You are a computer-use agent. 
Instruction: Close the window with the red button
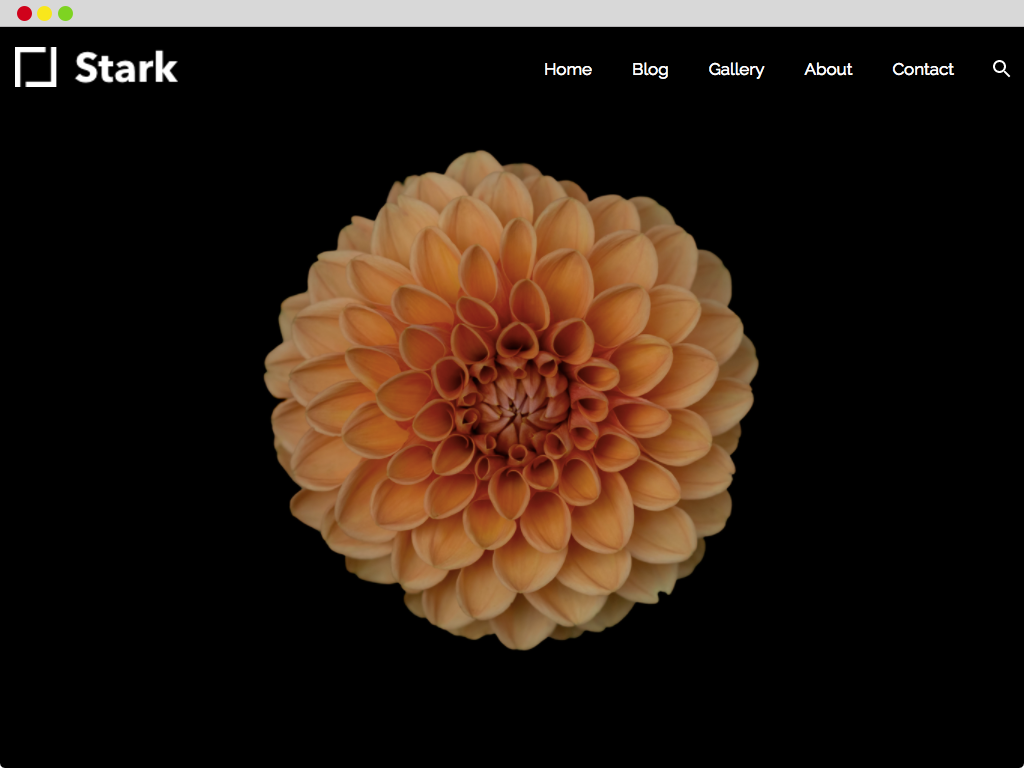pos(24,13)
